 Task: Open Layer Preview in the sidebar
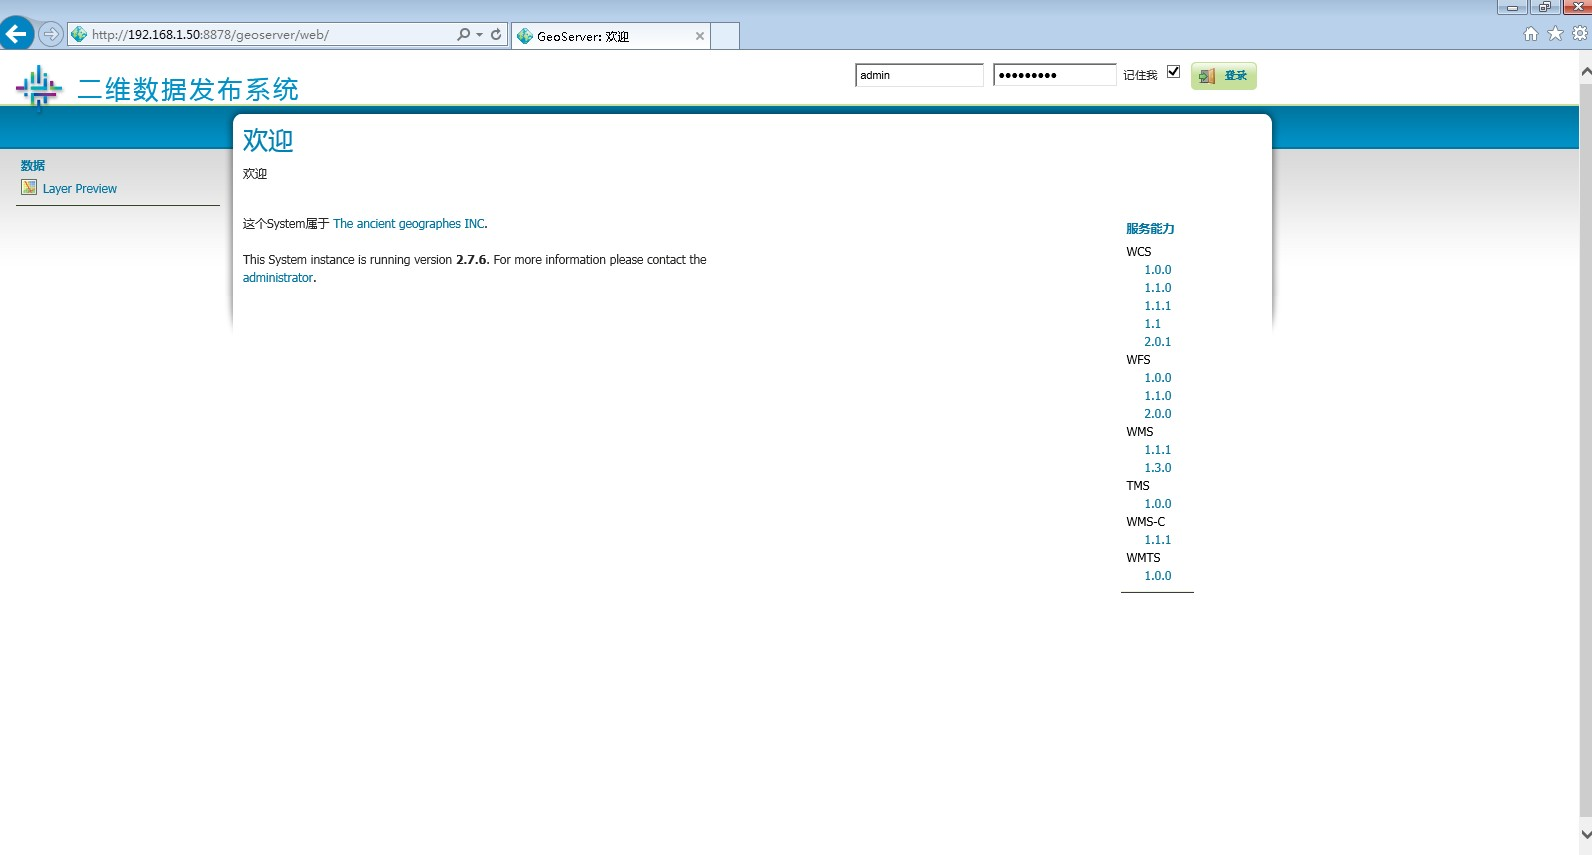click(80, 189)
